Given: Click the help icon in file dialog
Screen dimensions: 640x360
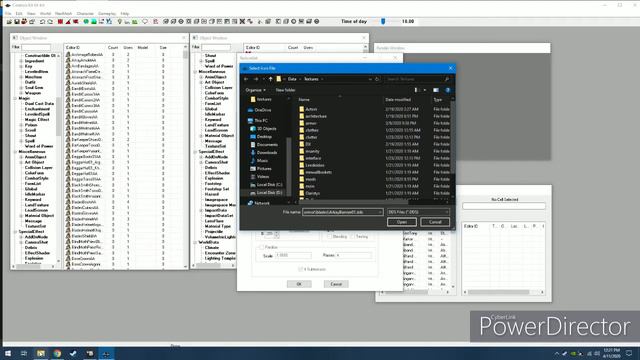Looking at the screenshot, I should 447,90.
